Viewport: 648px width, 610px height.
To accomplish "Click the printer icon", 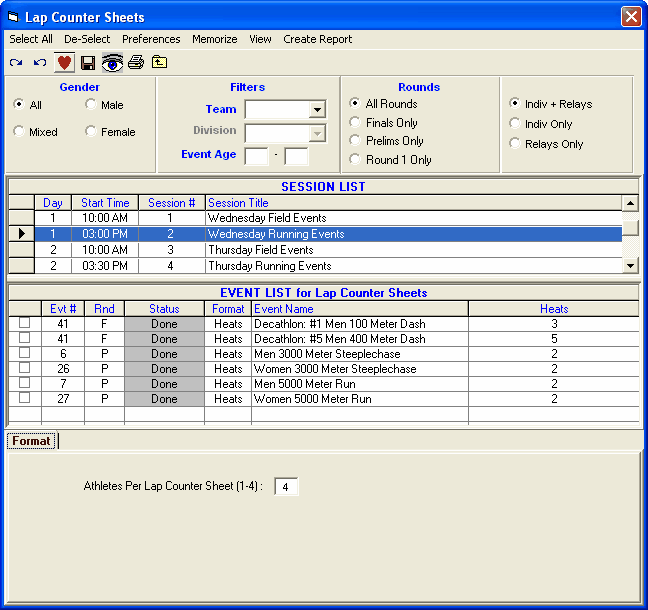I will click(136, 62).
